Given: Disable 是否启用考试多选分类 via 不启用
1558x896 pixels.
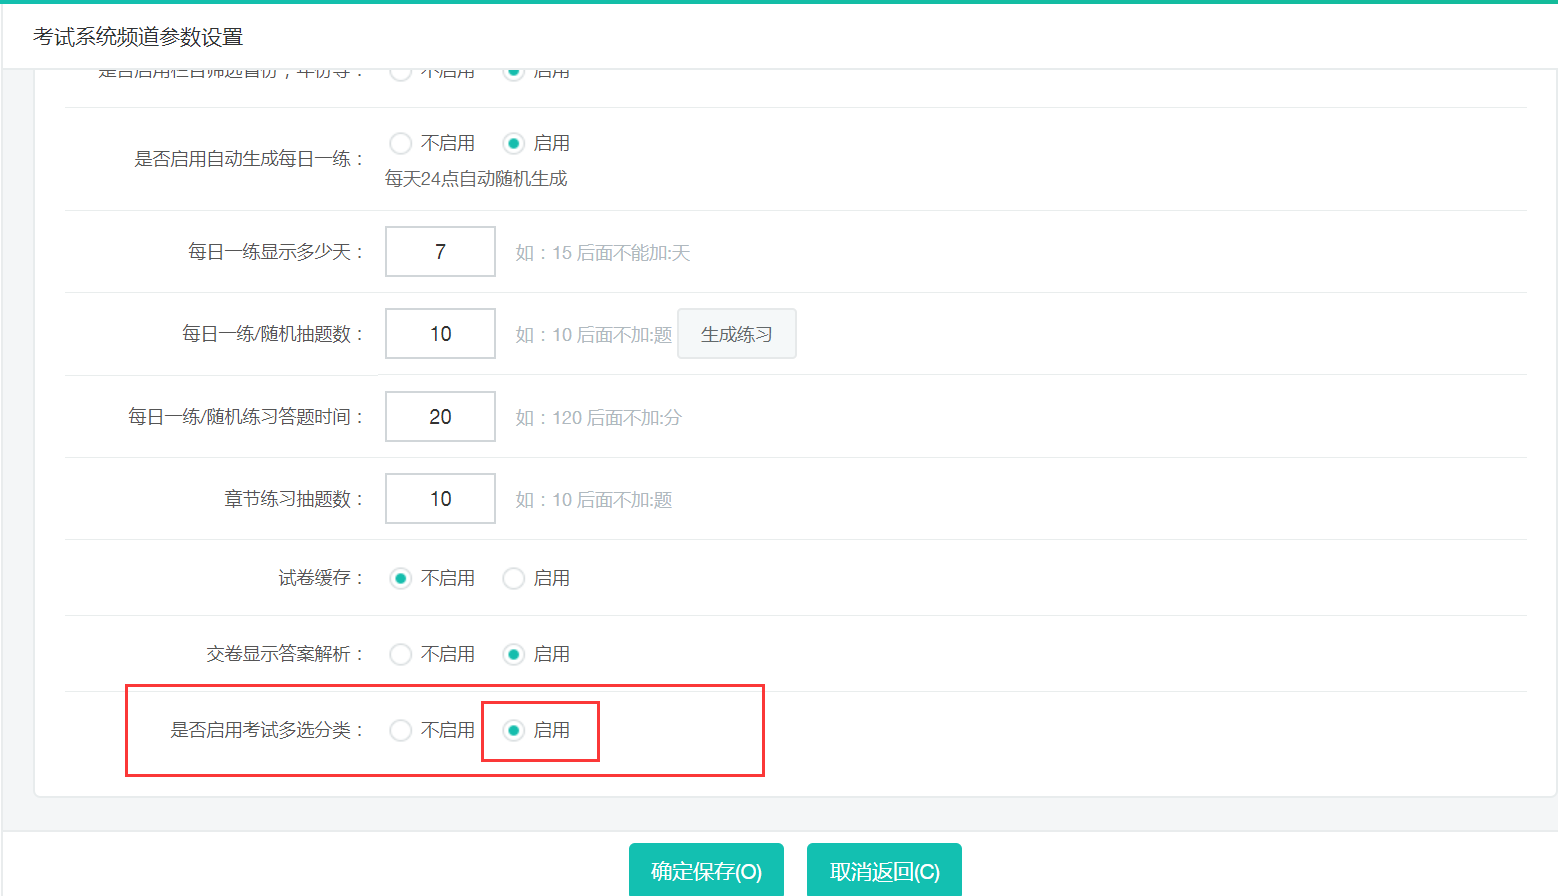Looking at the screenshot, I should coord(401,731).
